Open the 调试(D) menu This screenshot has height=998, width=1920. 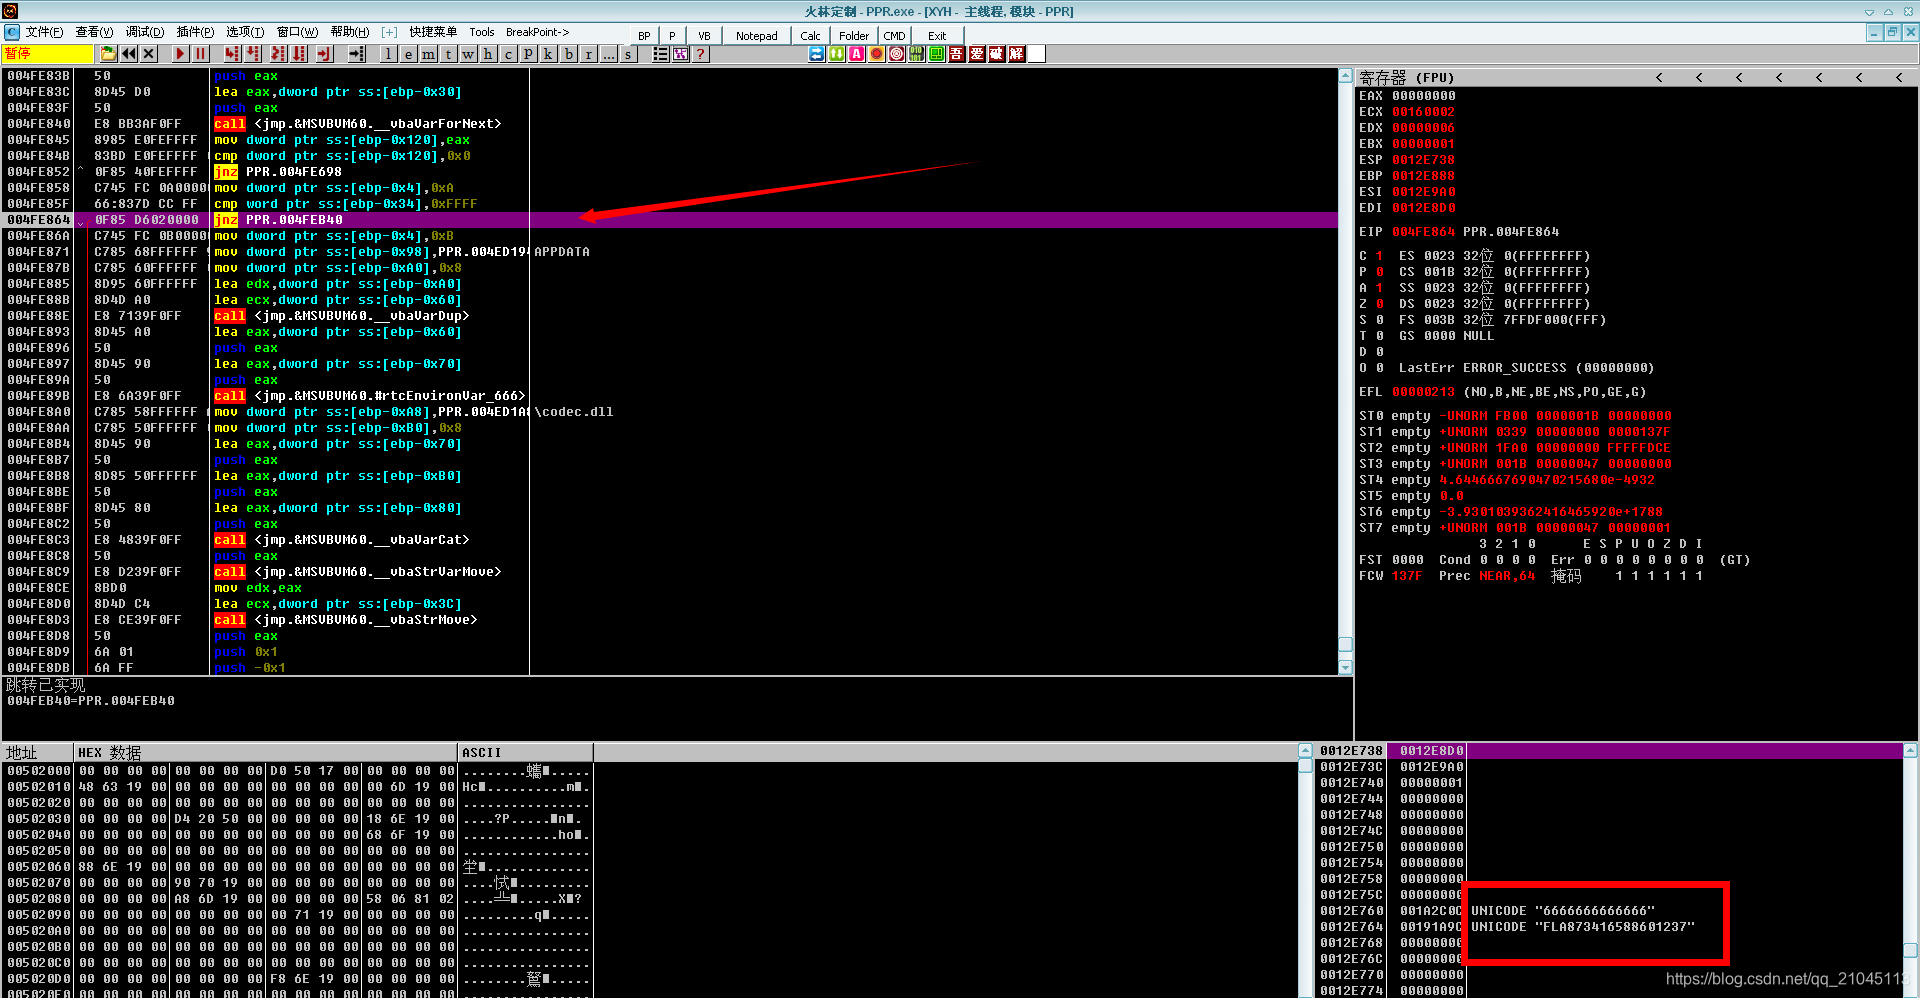(x=145, y=32)
